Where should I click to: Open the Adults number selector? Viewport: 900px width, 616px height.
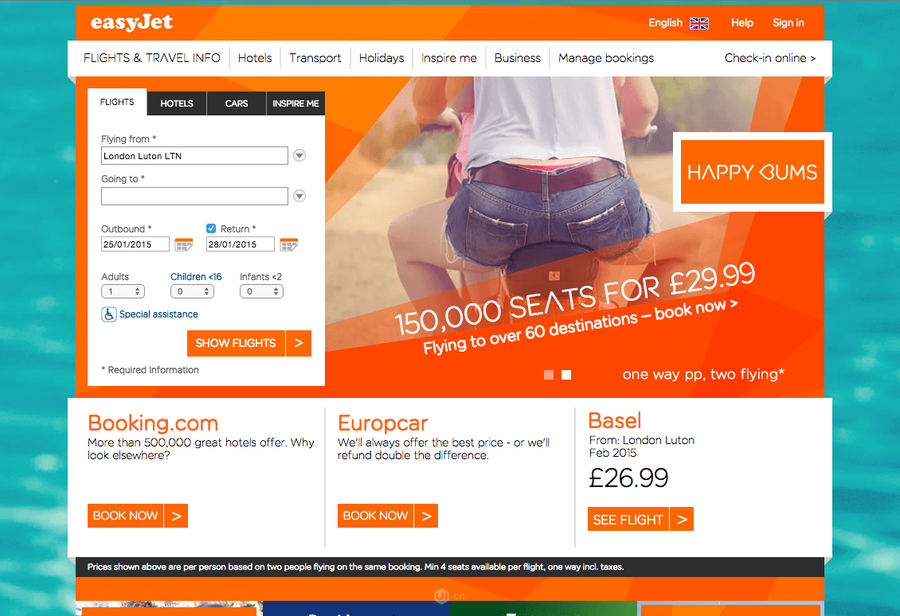coord(123,292)
